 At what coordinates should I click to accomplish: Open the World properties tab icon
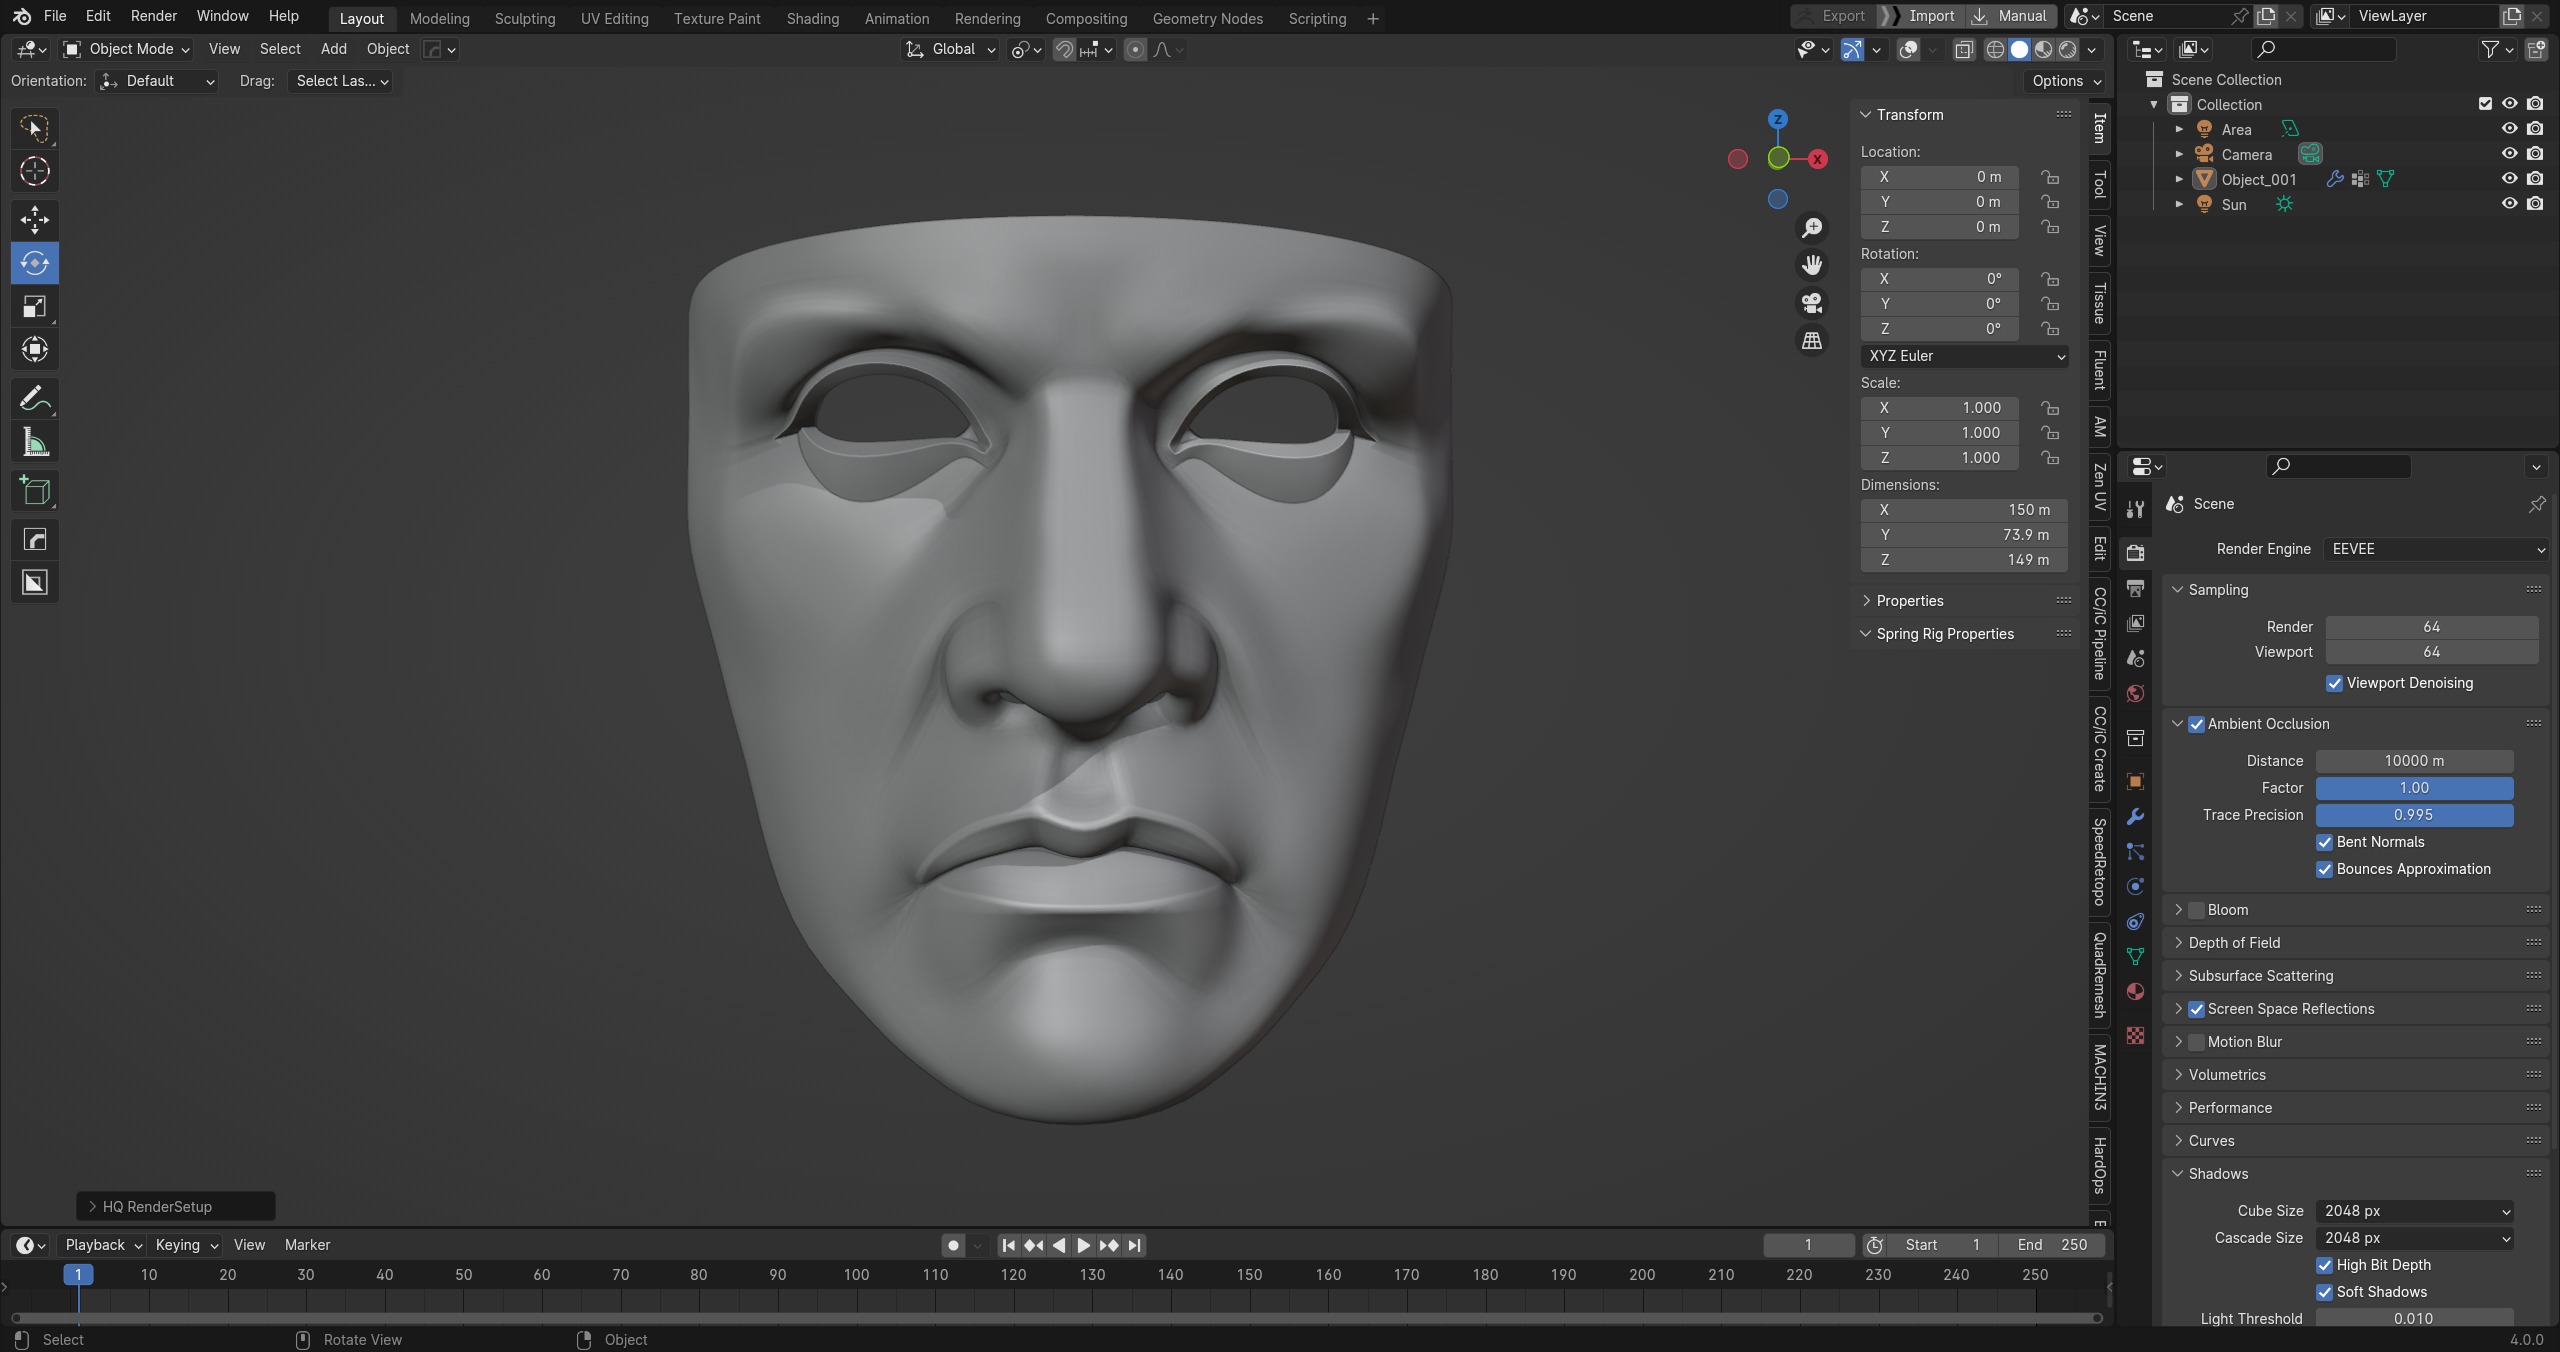[2135, 693]
